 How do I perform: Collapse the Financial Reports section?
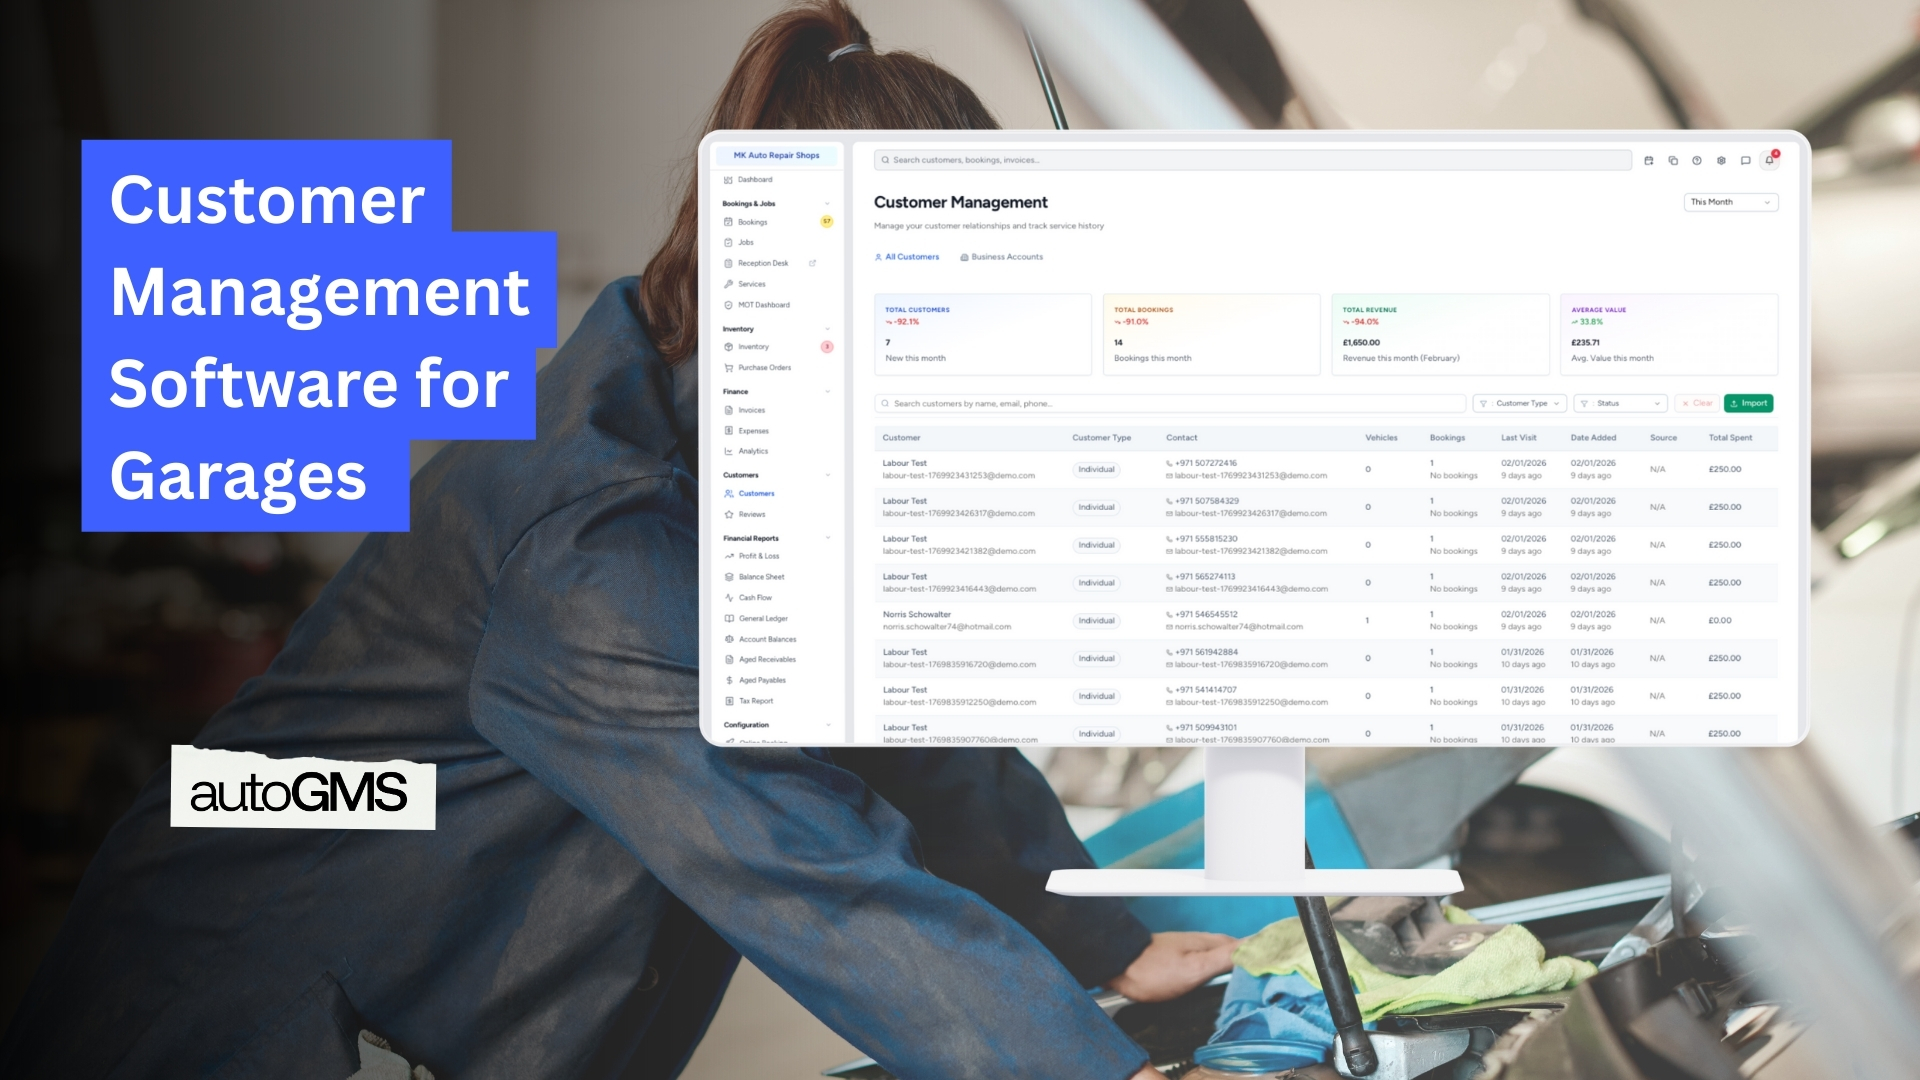pyautogui.click(x=828, y=537)
